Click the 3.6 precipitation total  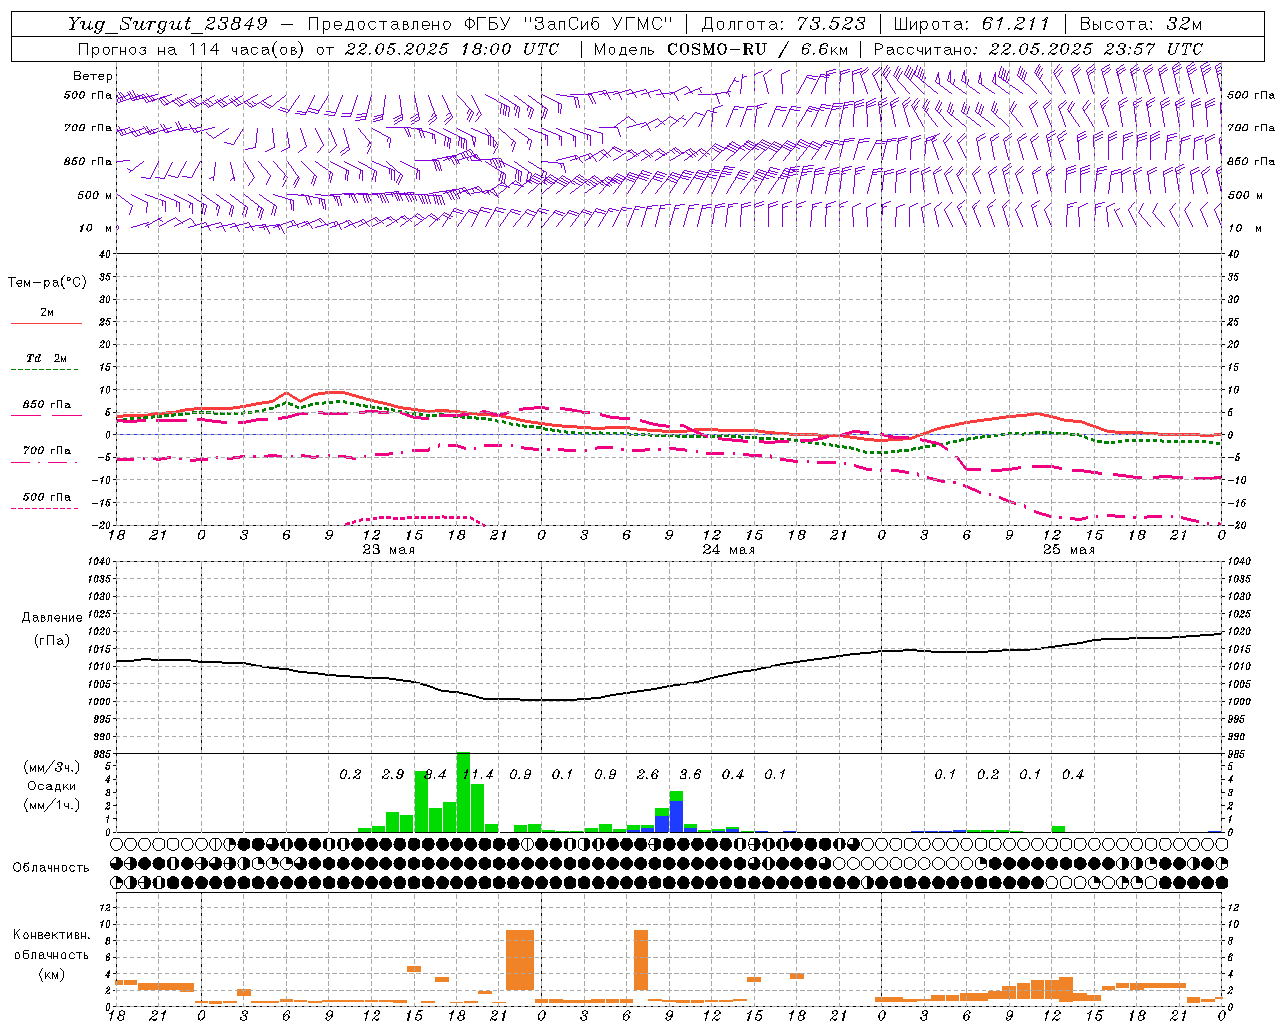click(690, 775)
